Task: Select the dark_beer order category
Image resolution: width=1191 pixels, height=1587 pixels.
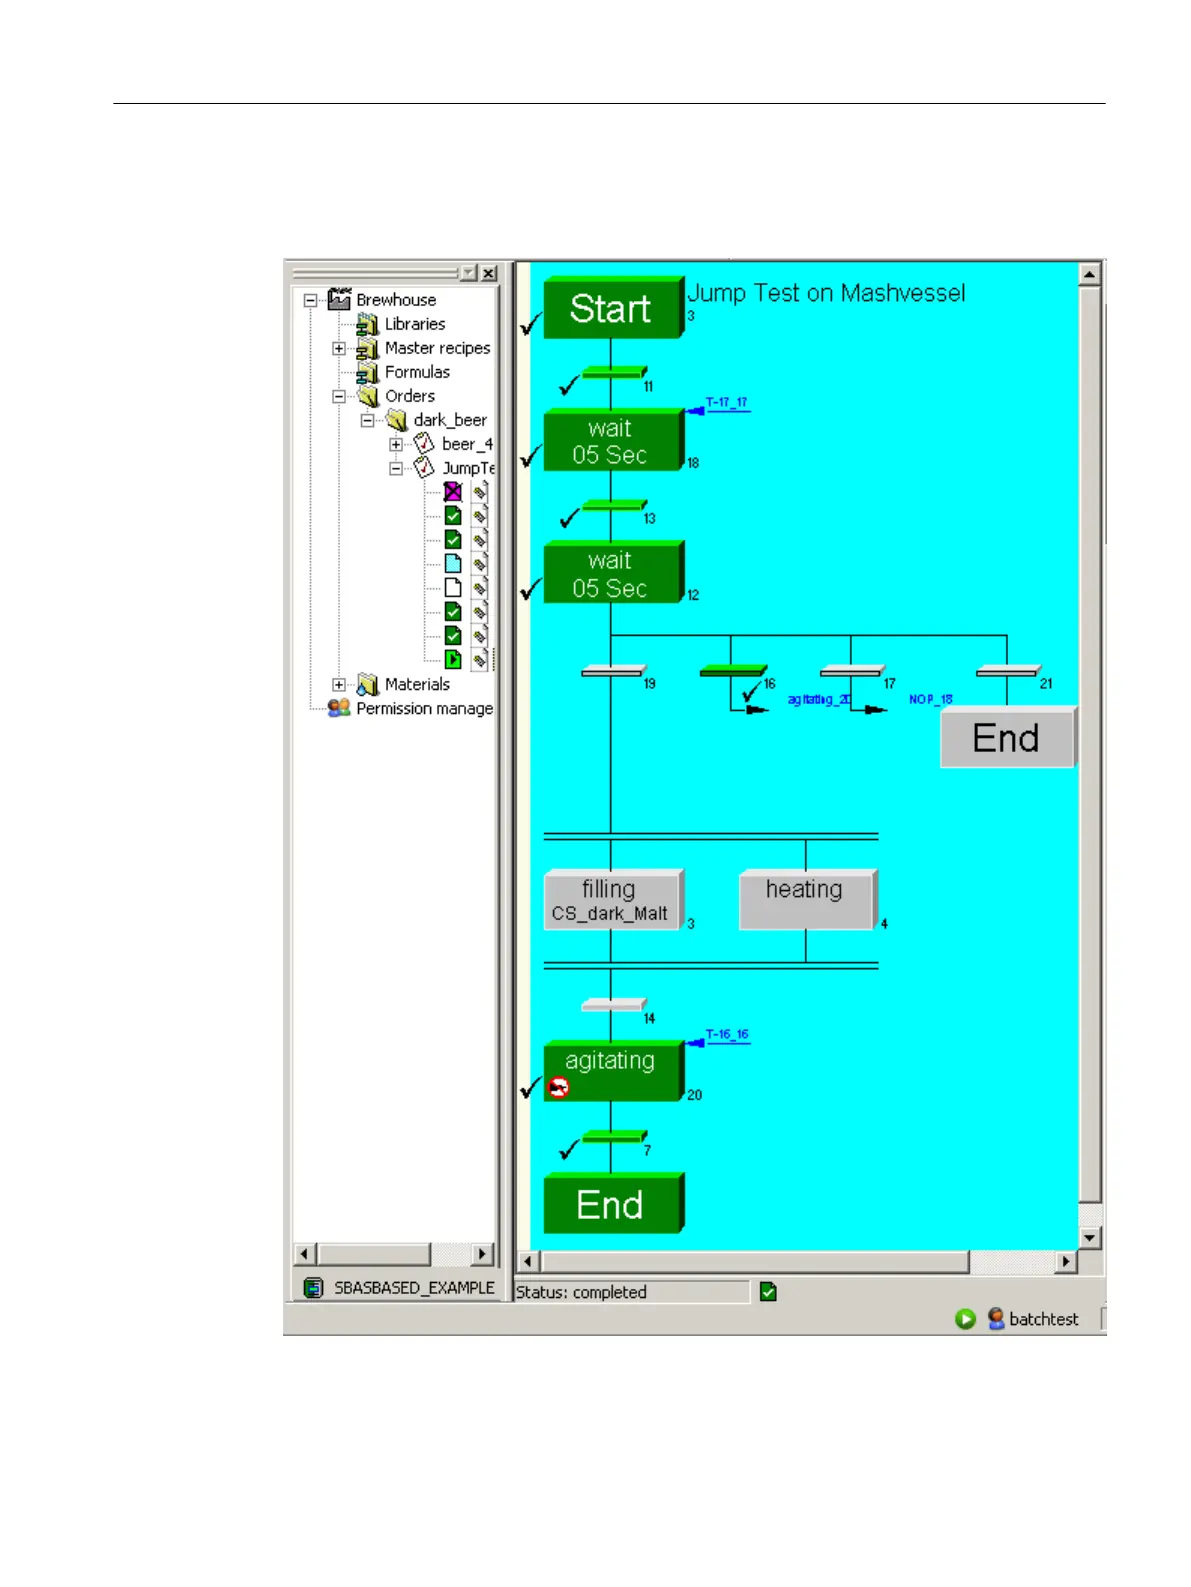Action: [x=450, y=420]
